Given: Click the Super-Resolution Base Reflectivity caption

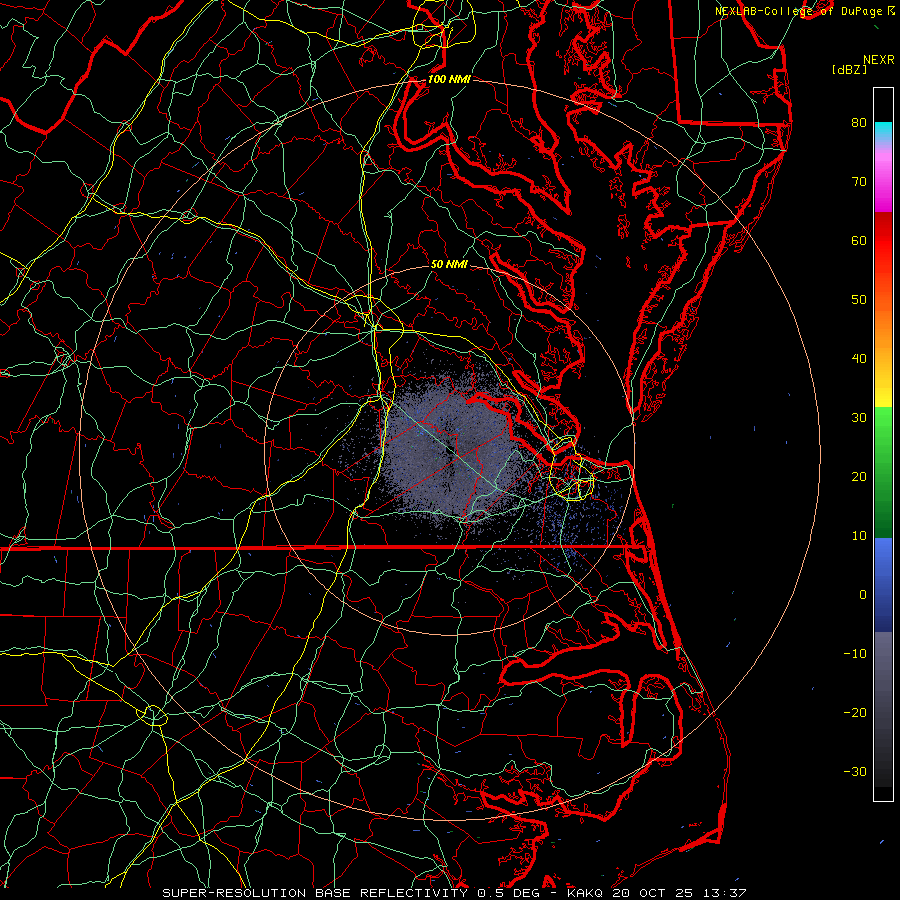Looking at the screenshot, I should click(314, 892).
